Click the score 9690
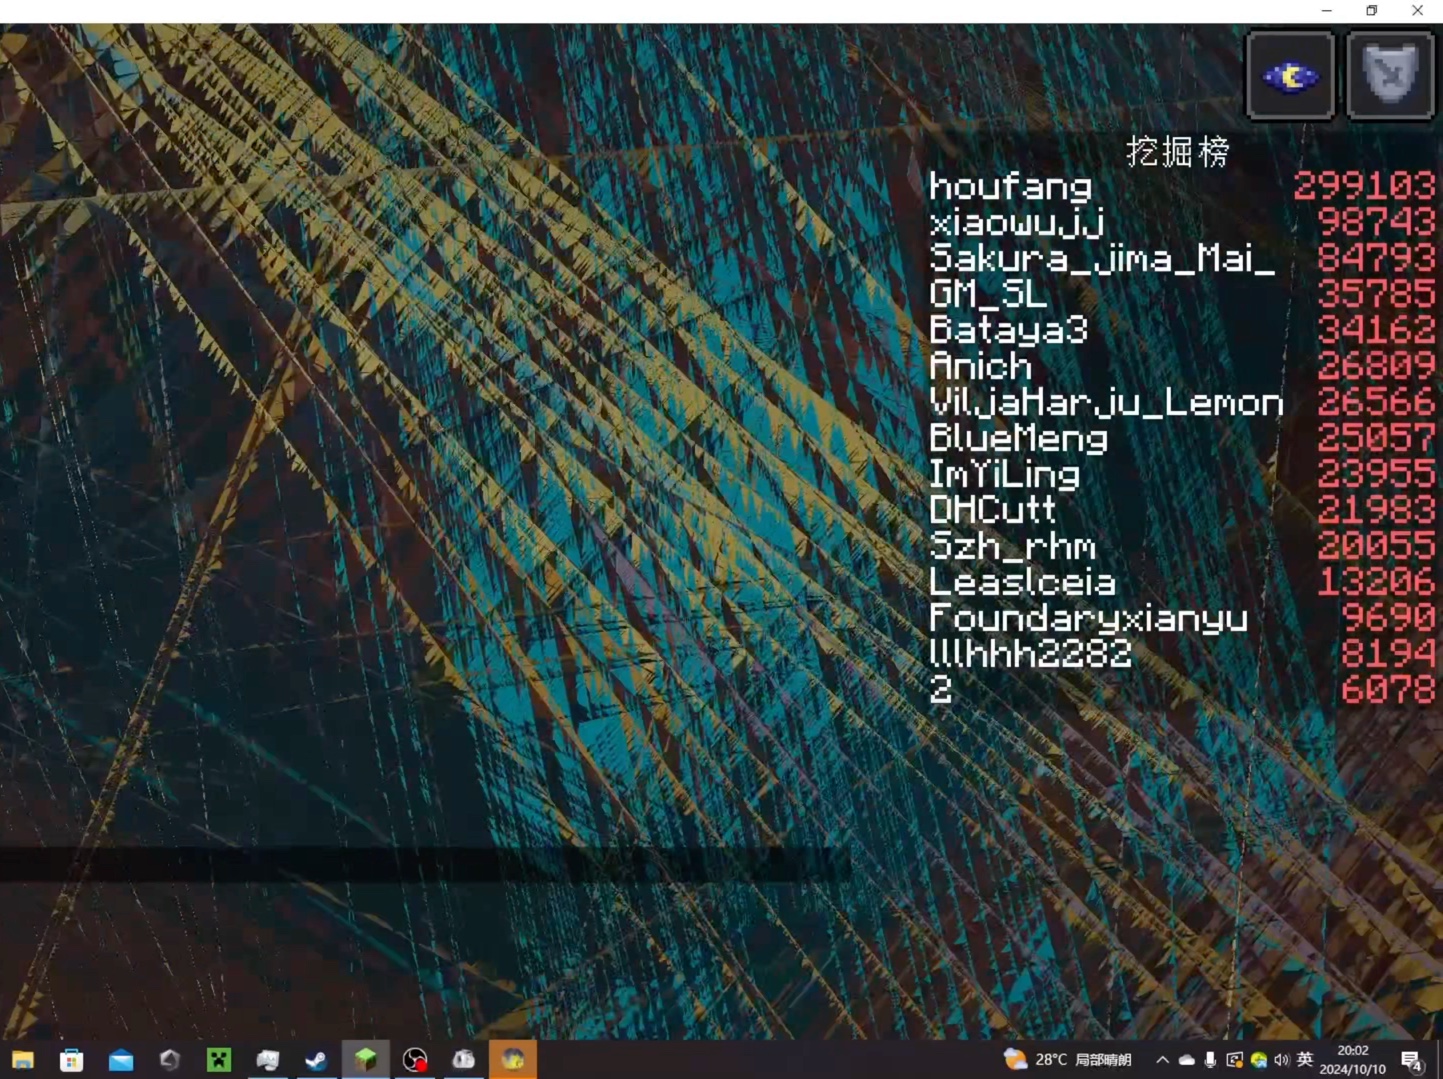This screenshot has width=1443, height=1079. [1388, 618]
